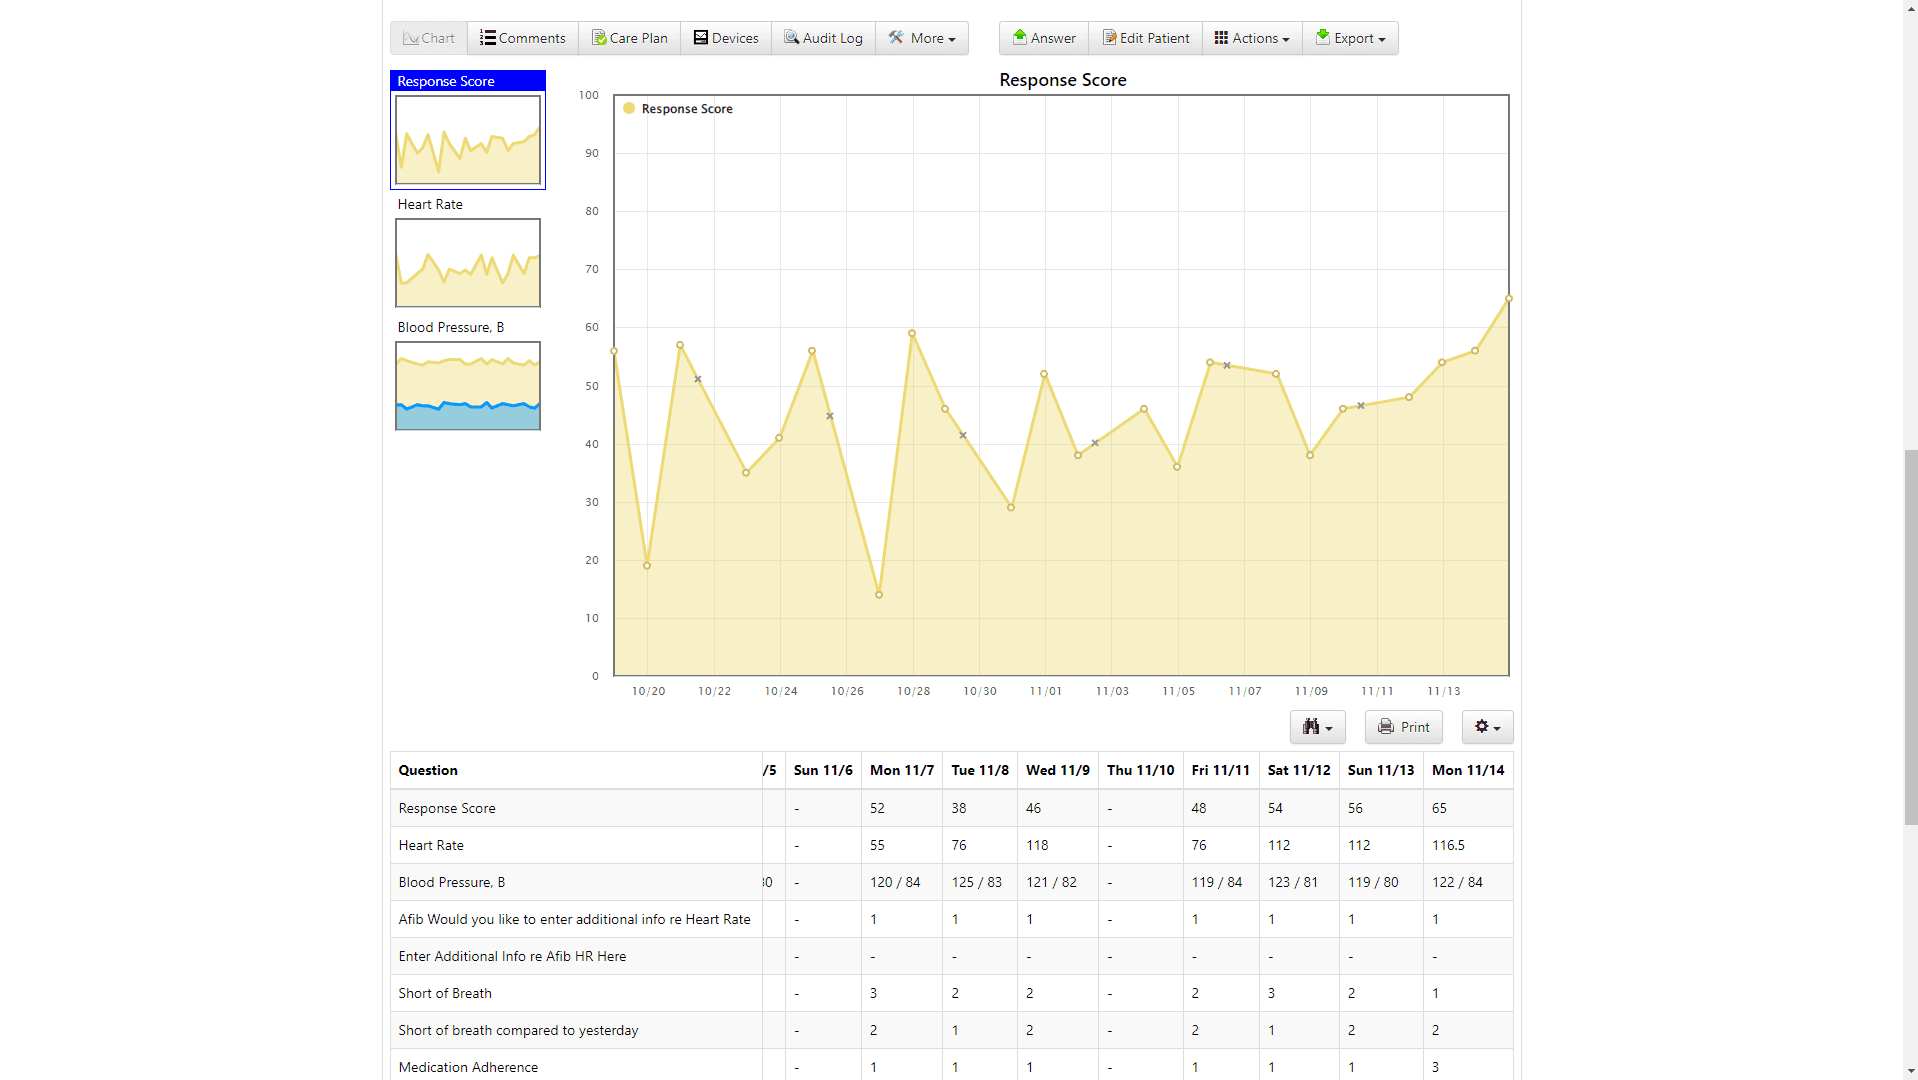Screen dimensions: 1918x1080
Task: Toggle Response Score series in chart legend
Action: pyautogui.click(x=686, y=109)
